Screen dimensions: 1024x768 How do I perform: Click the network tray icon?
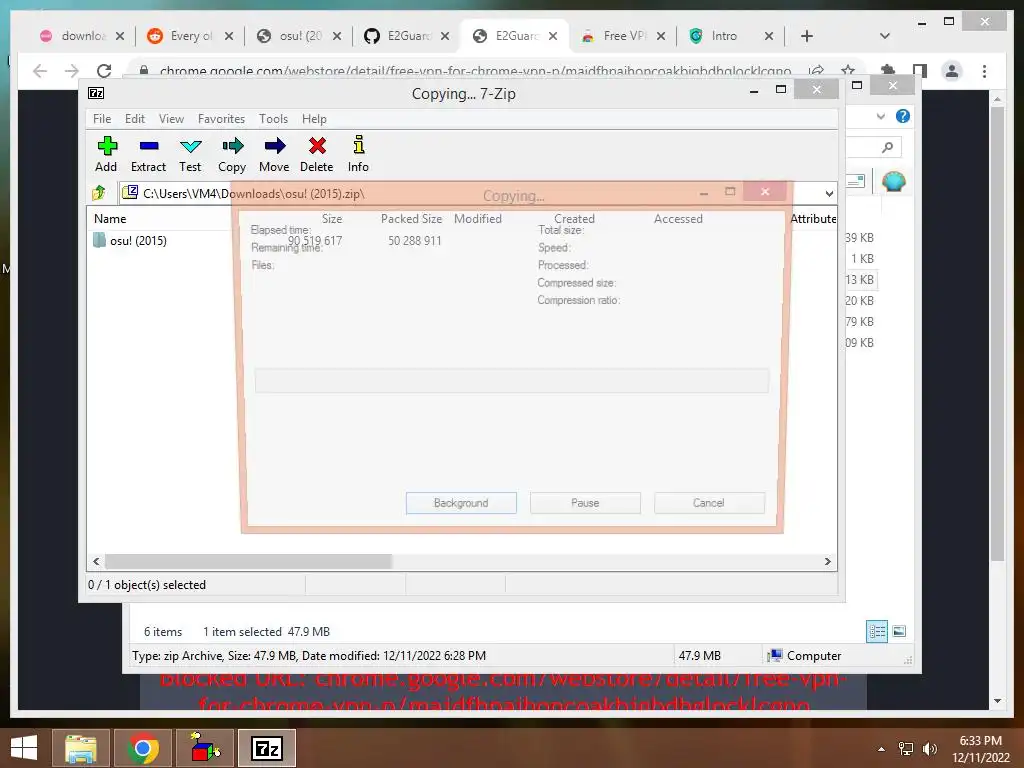tap(906, 748)
